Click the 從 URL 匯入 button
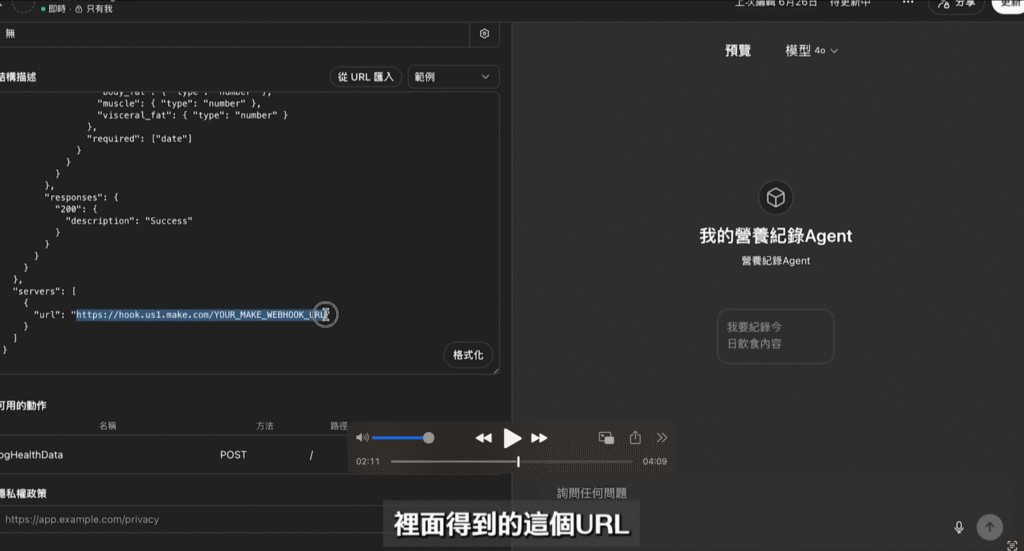Viewport: 1024px width, 551px height. [365, 77]
